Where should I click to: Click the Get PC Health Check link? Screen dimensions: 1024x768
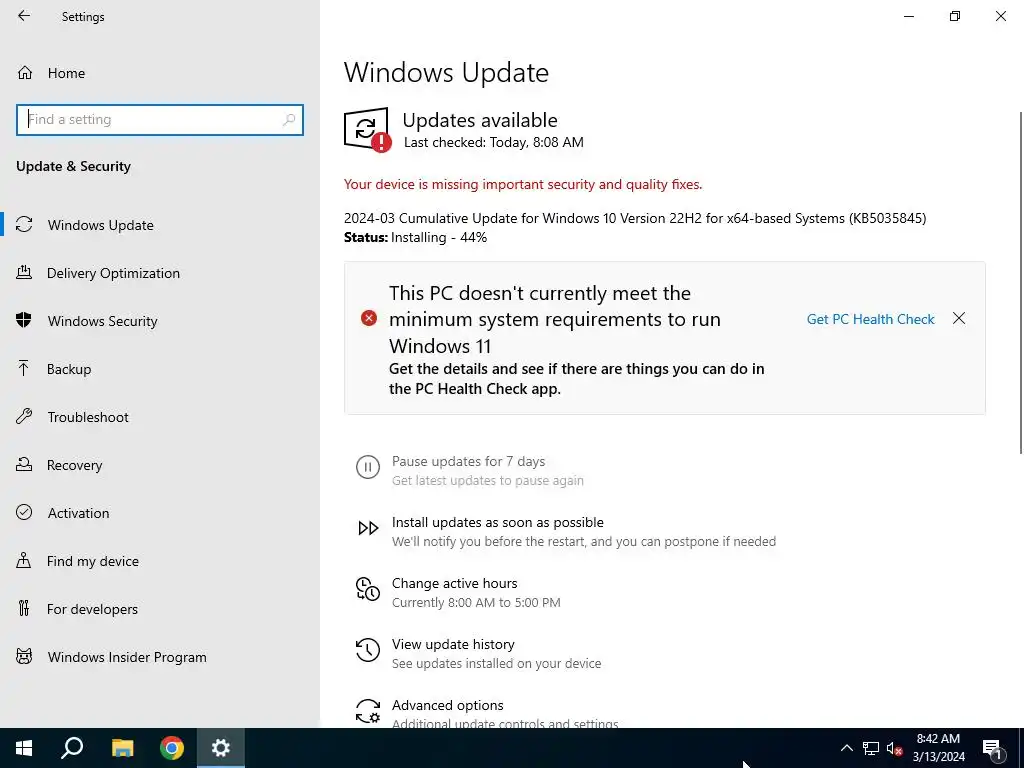point(870,319)
